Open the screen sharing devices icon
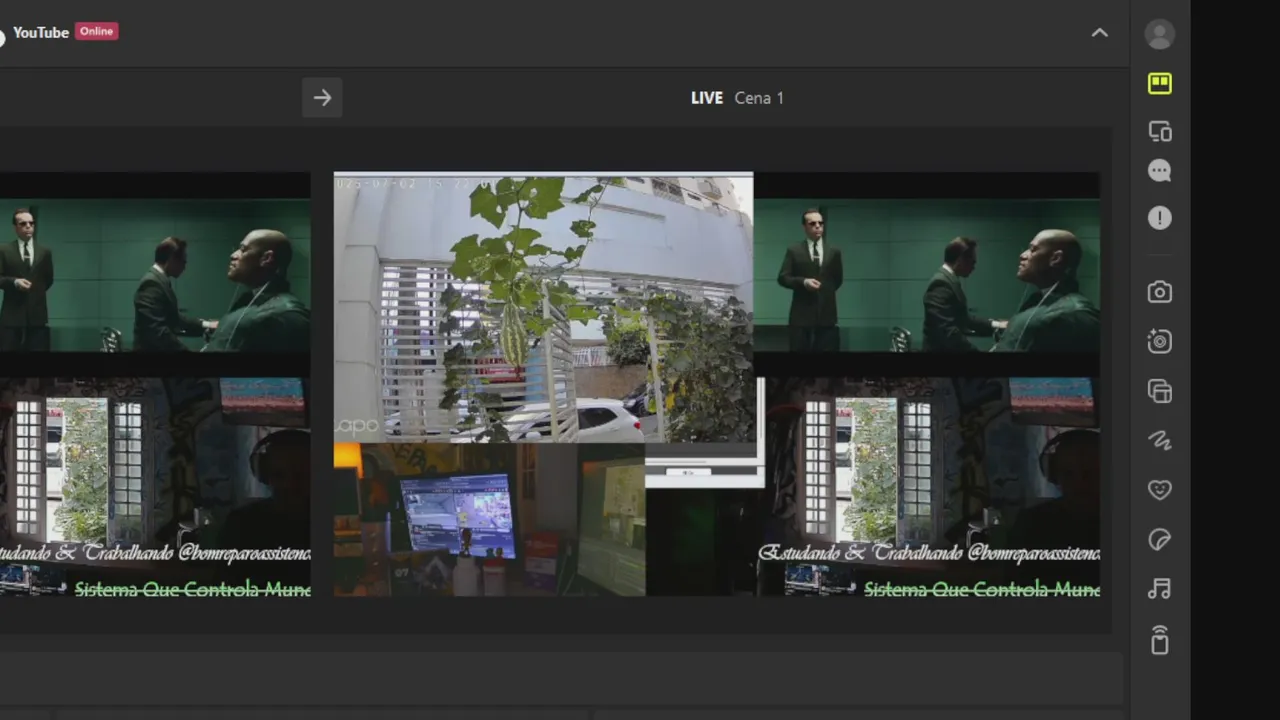 coord(1160,131)
